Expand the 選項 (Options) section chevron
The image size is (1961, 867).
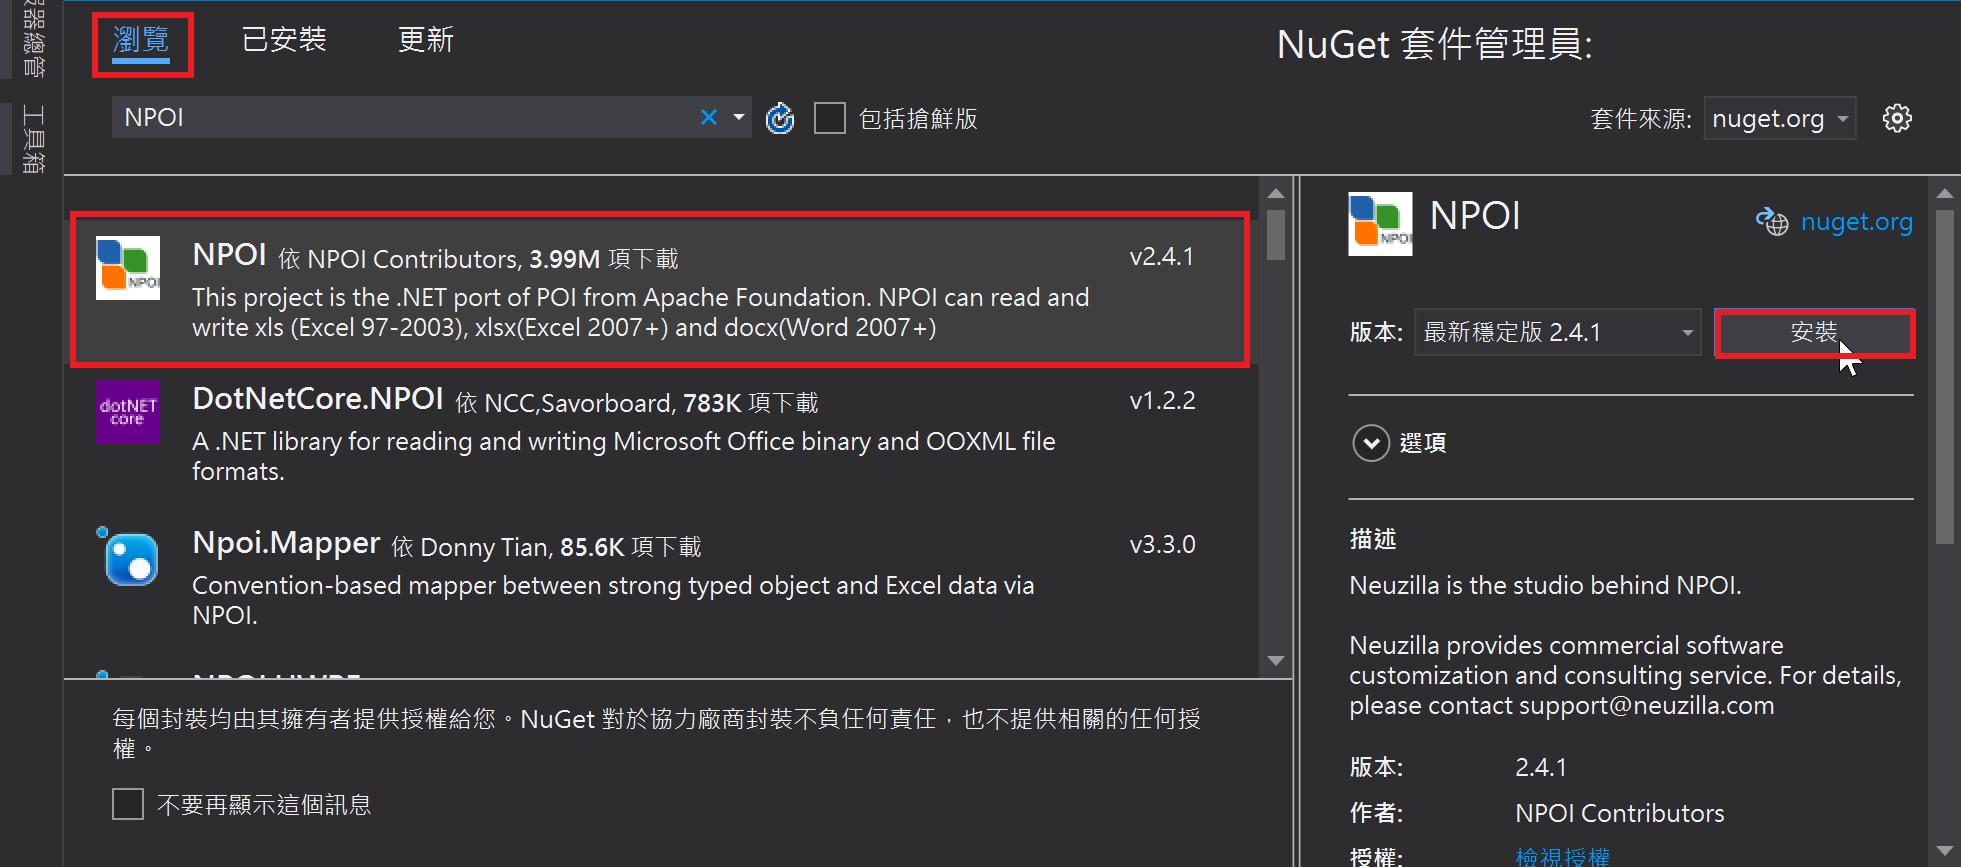coord(1371,443)
